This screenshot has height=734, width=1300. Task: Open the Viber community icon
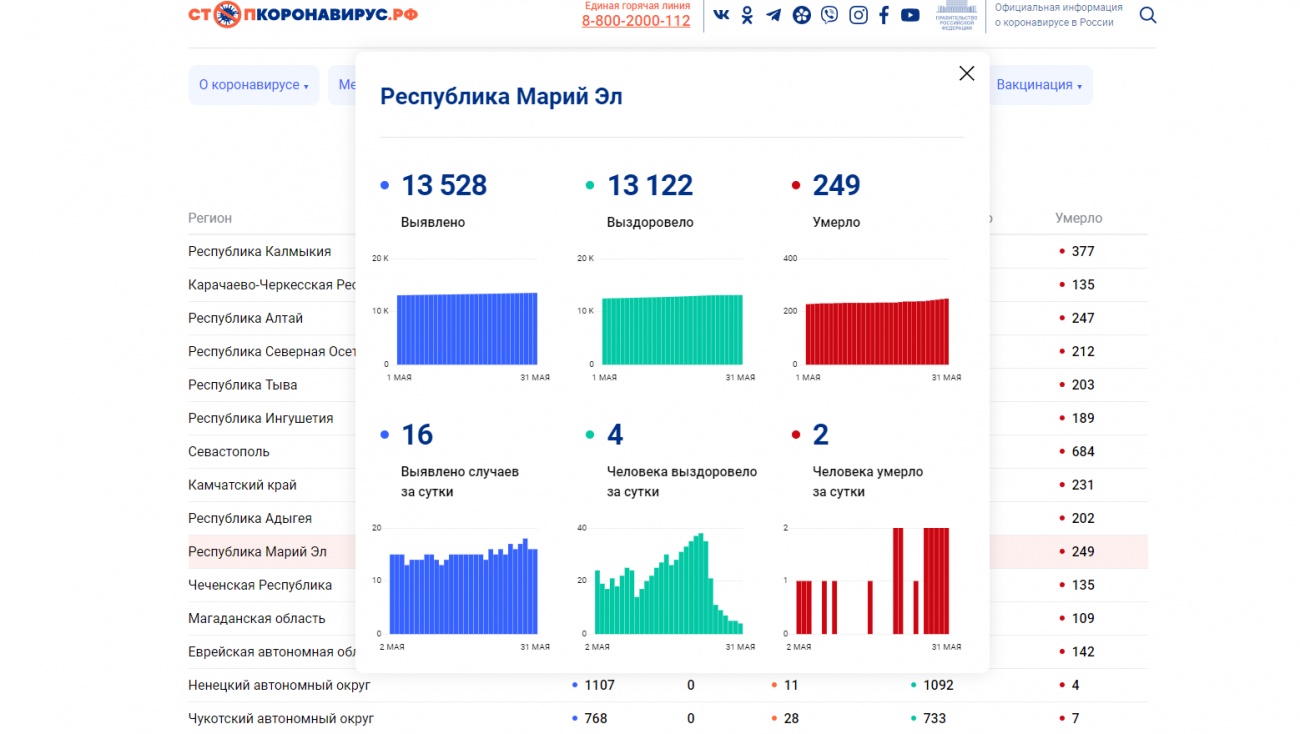(829, 15)
